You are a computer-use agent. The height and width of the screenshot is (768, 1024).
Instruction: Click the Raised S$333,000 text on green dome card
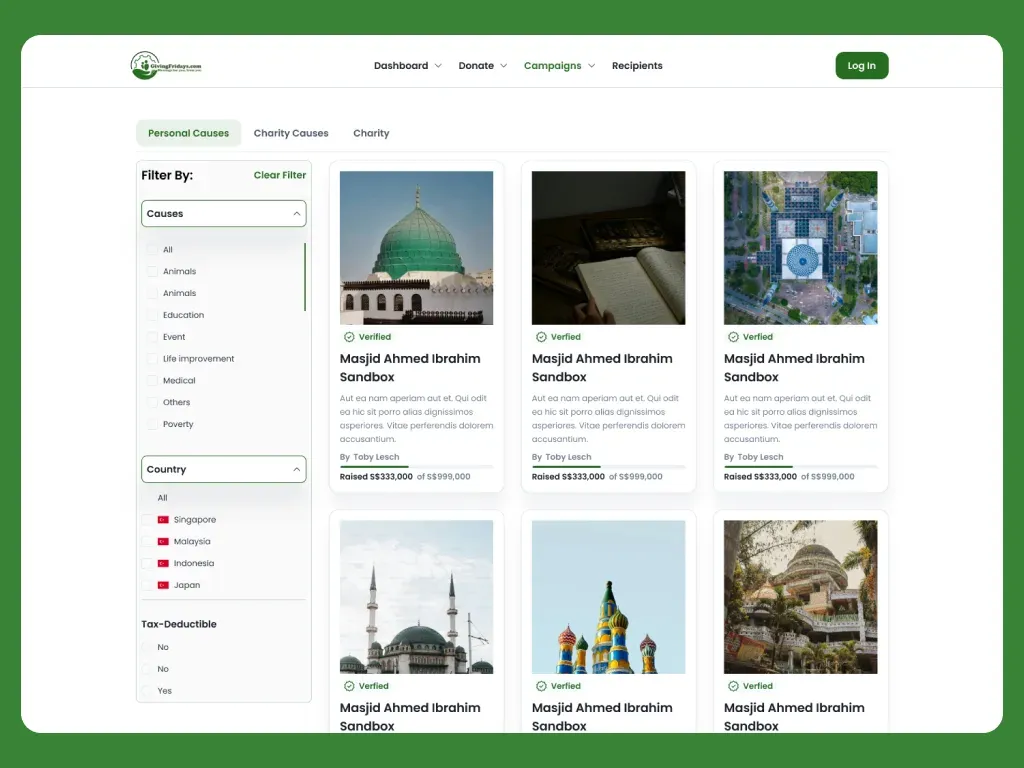tap(376, 477)
